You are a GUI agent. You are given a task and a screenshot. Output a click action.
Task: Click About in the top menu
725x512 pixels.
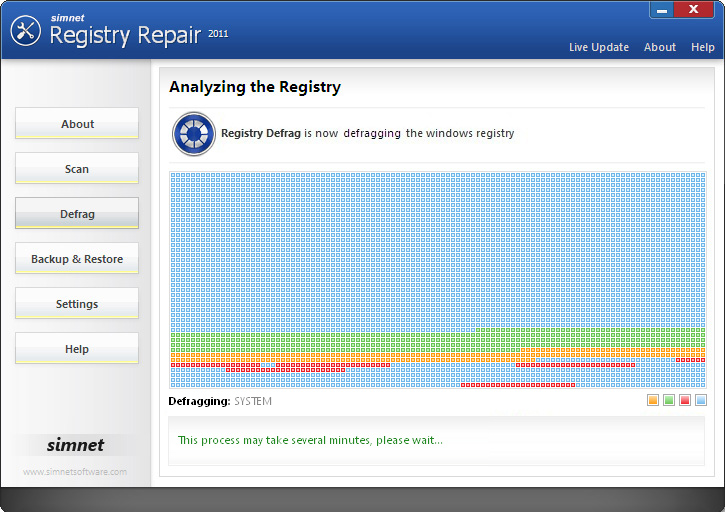(659, 47)
